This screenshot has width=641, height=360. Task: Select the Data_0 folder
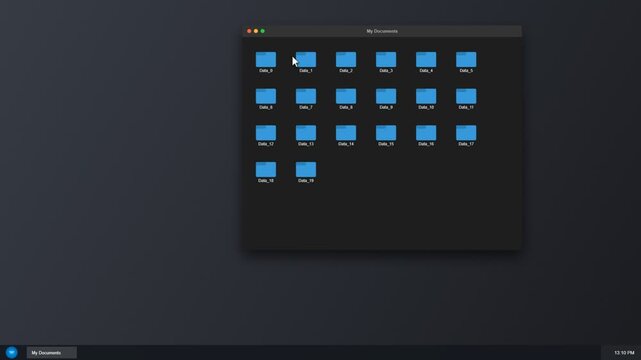pos(266,60)
